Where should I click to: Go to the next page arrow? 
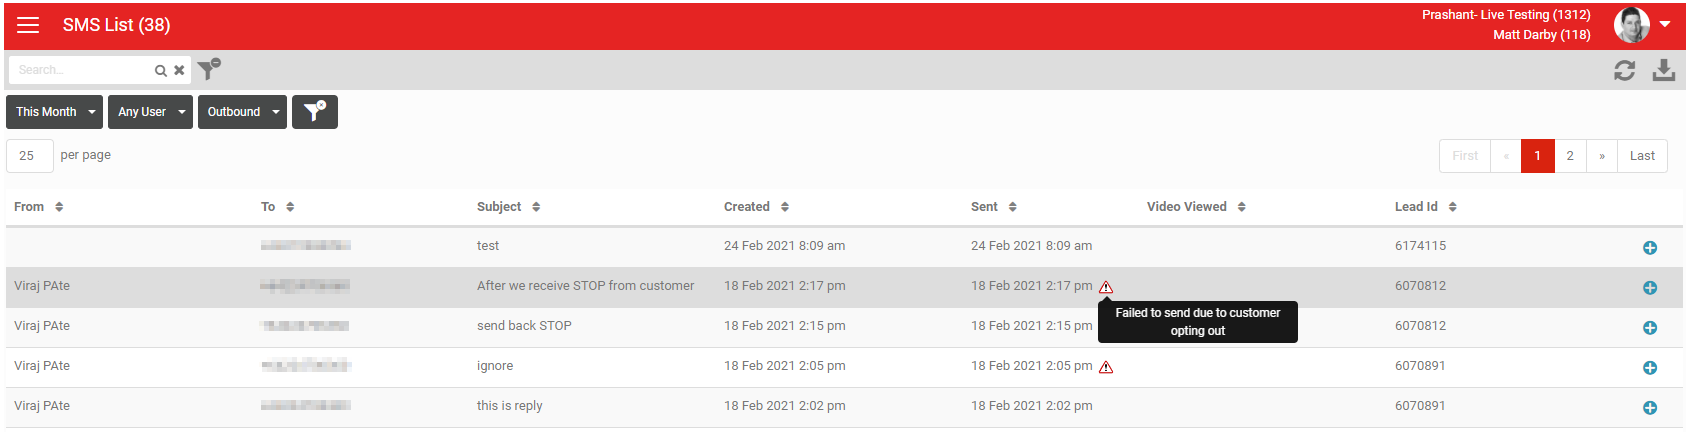point(1602,156)
